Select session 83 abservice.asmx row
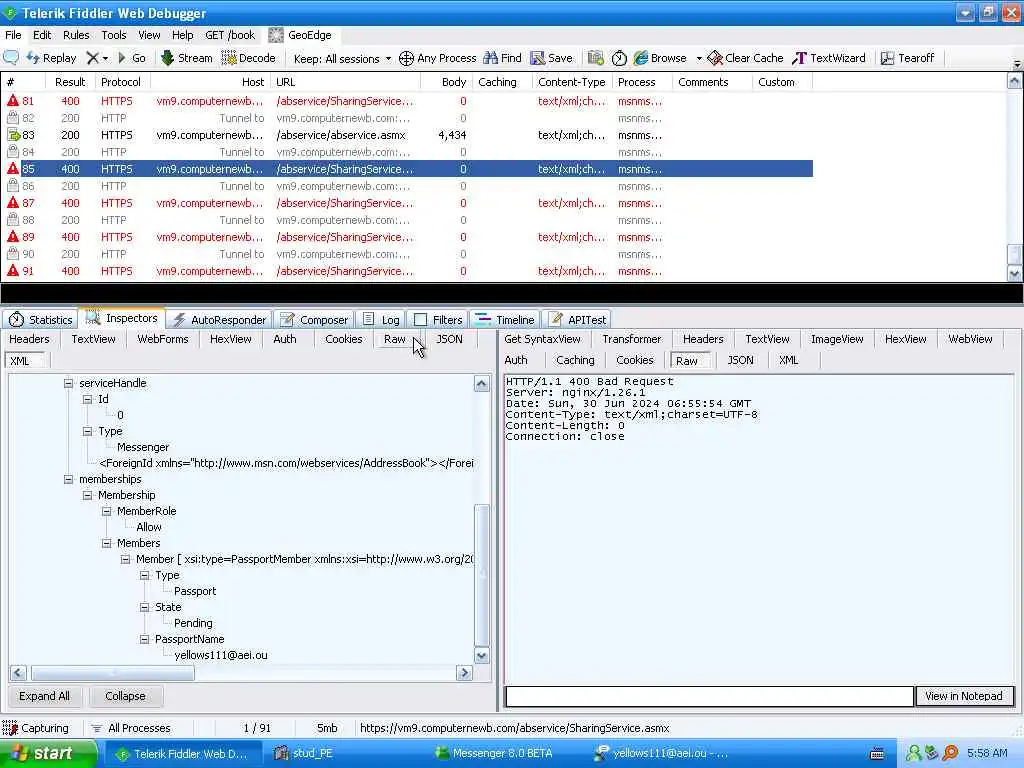 [407, 135]
